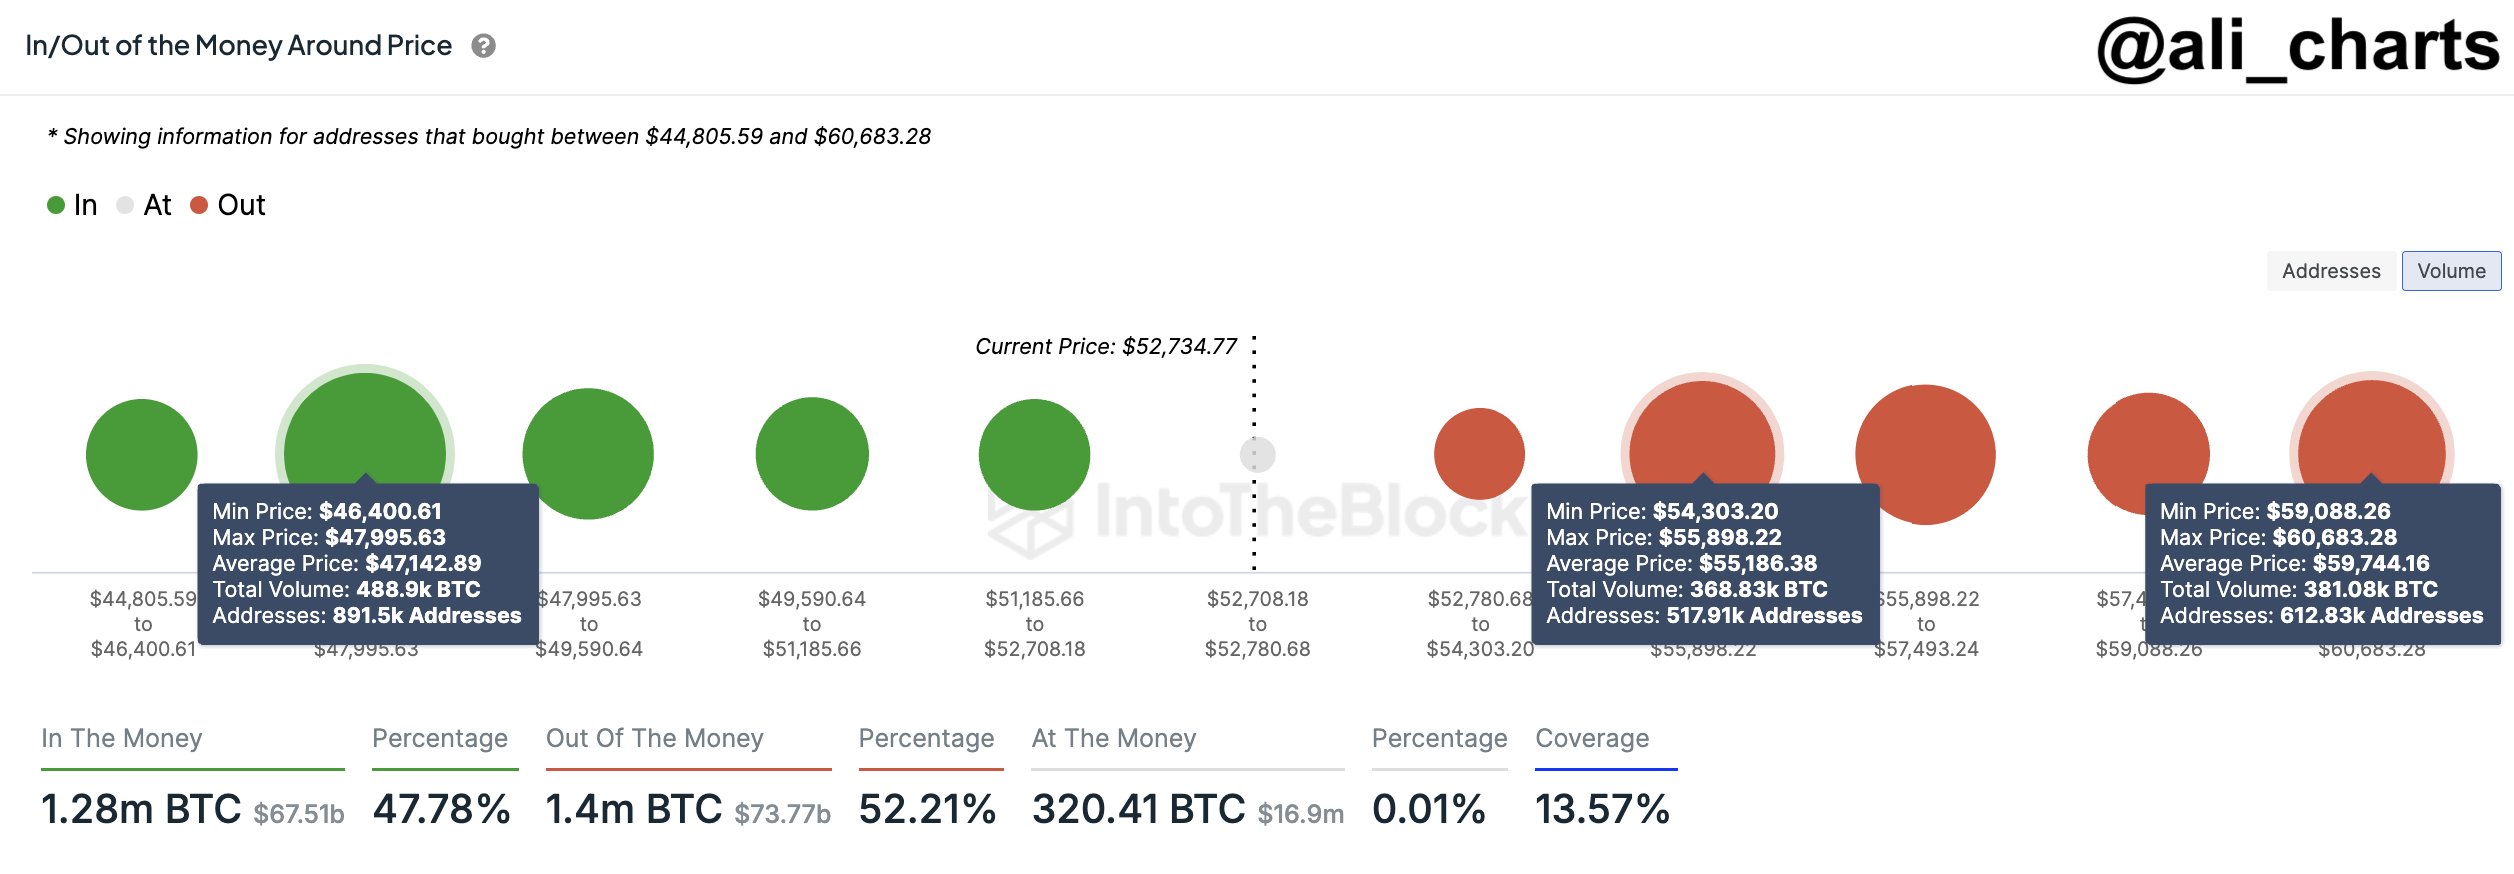Click the green bubble above $51,185.66 range
This screenshot has height=874, width=2514.
point(1034,454)
